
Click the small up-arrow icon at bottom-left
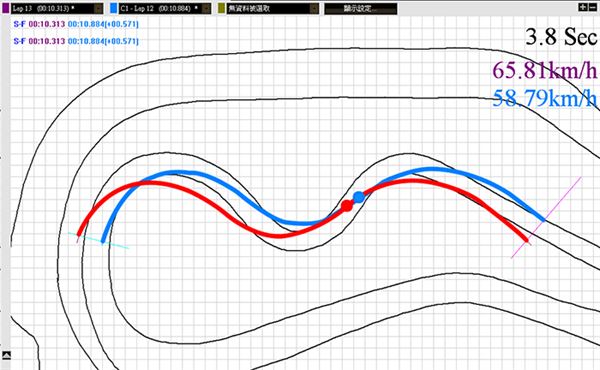coord(6,355)
